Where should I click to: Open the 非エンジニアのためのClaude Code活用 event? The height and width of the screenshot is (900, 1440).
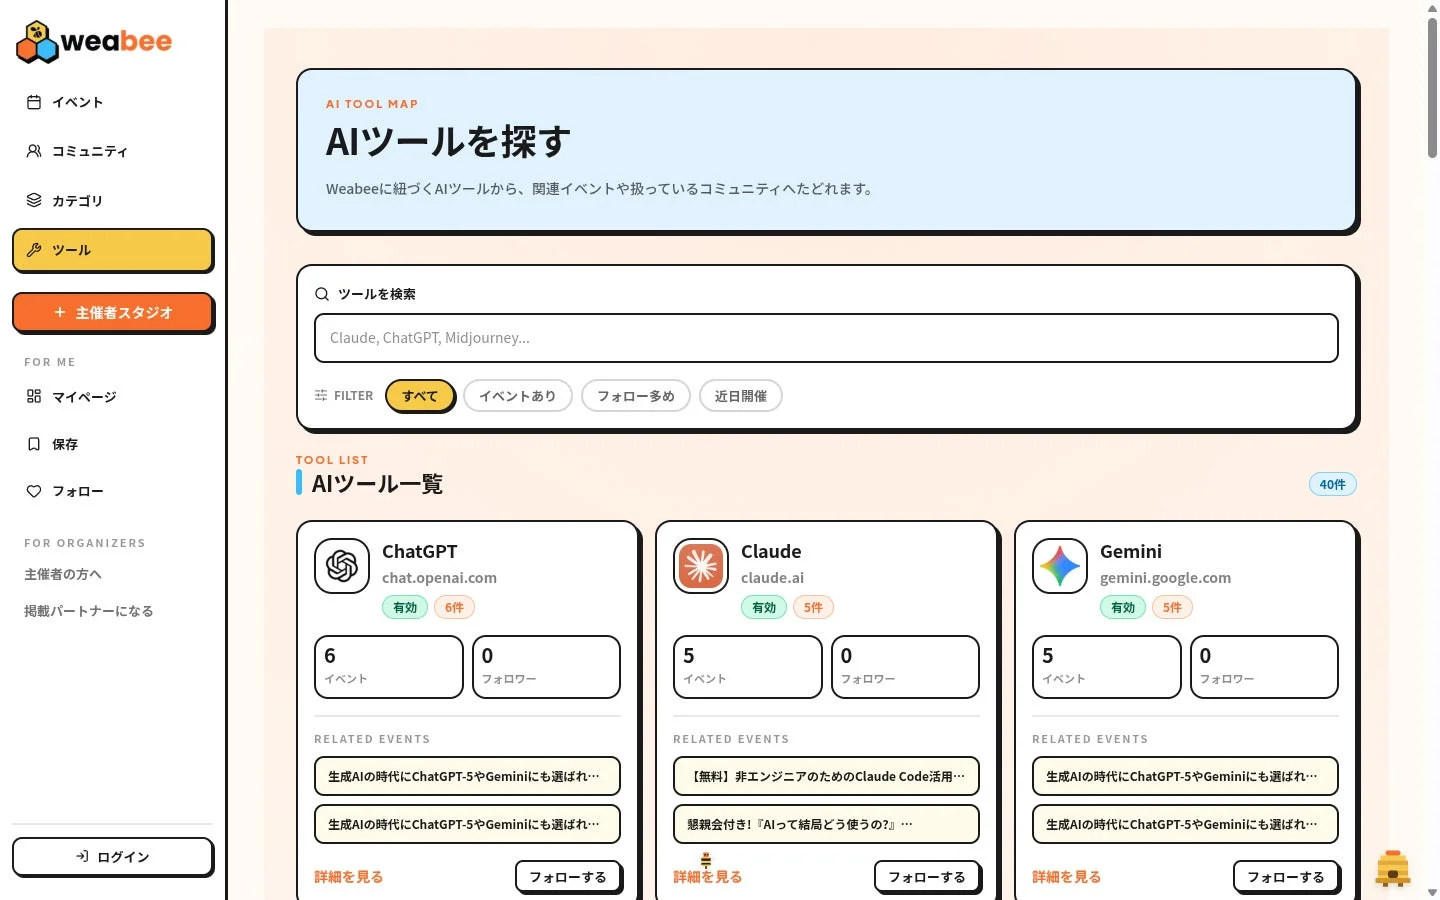(x=826, y=776)
